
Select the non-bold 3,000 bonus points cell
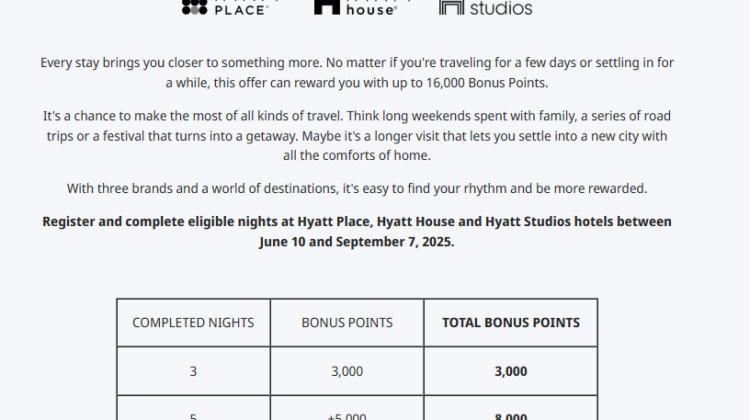[347, 371]
